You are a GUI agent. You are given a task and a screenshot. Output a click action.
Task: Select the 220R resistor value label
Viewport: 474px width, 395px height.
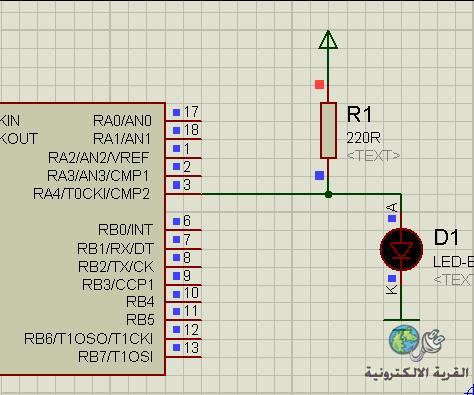tap(363, 137)
